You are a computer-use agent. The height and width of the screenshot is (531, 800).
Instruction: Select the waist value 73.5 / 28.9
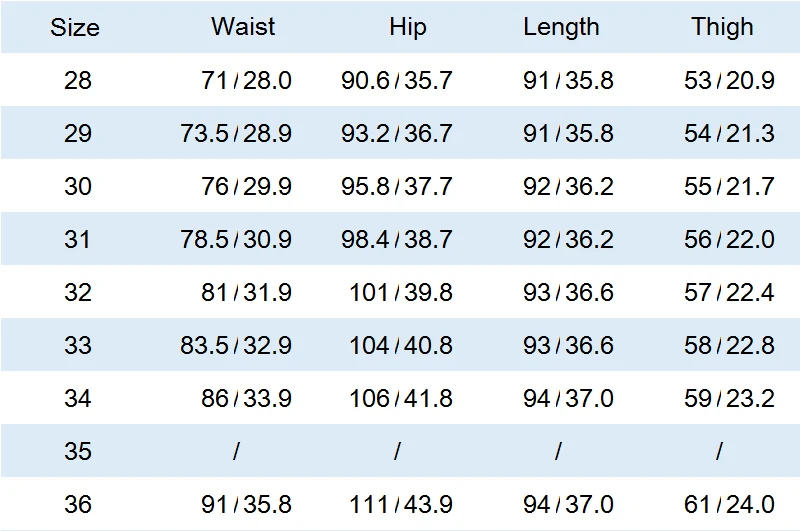tap(236, 133)
